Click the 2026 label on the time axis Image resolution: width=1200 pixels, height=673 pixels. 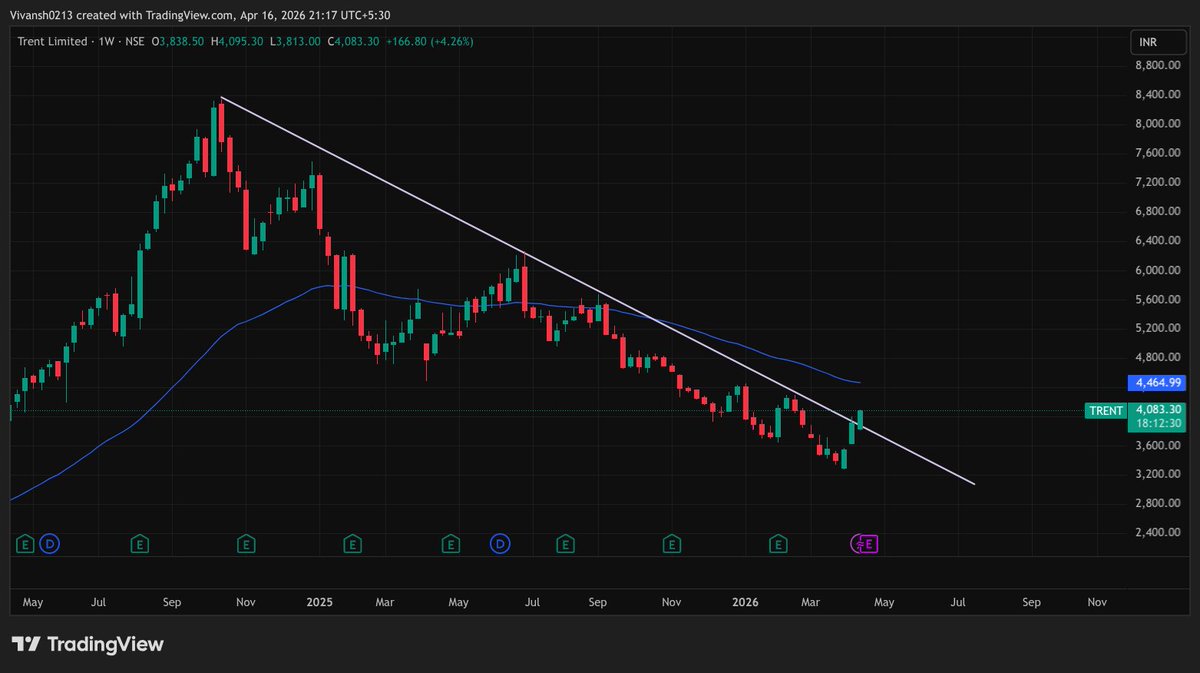(x=745, y=602)
